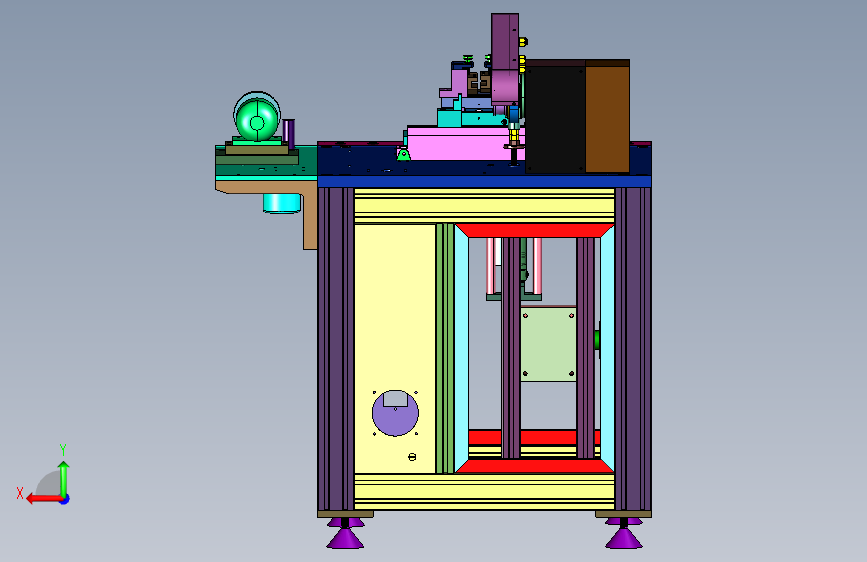This screenshot has height=562, width=867.
Task: Select the small purple cylinder beside the green motor
Action: coord(289,133)
